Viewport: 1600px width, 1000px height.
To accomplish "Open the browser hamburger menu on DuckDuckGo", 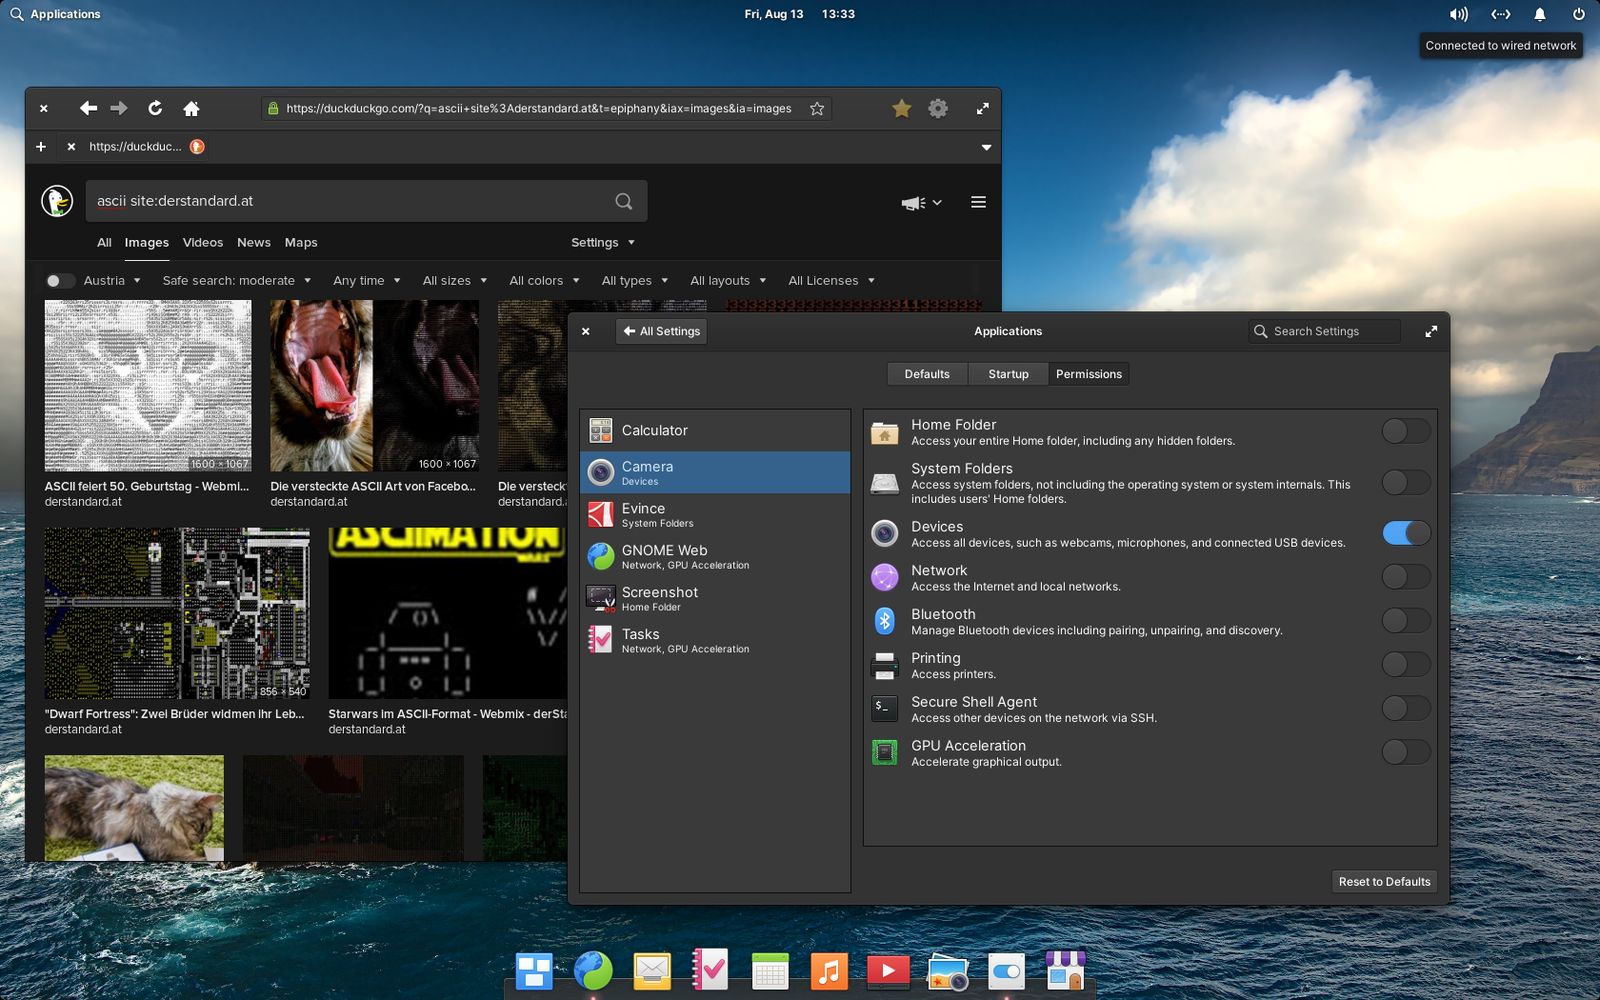I will coord(978,201).
